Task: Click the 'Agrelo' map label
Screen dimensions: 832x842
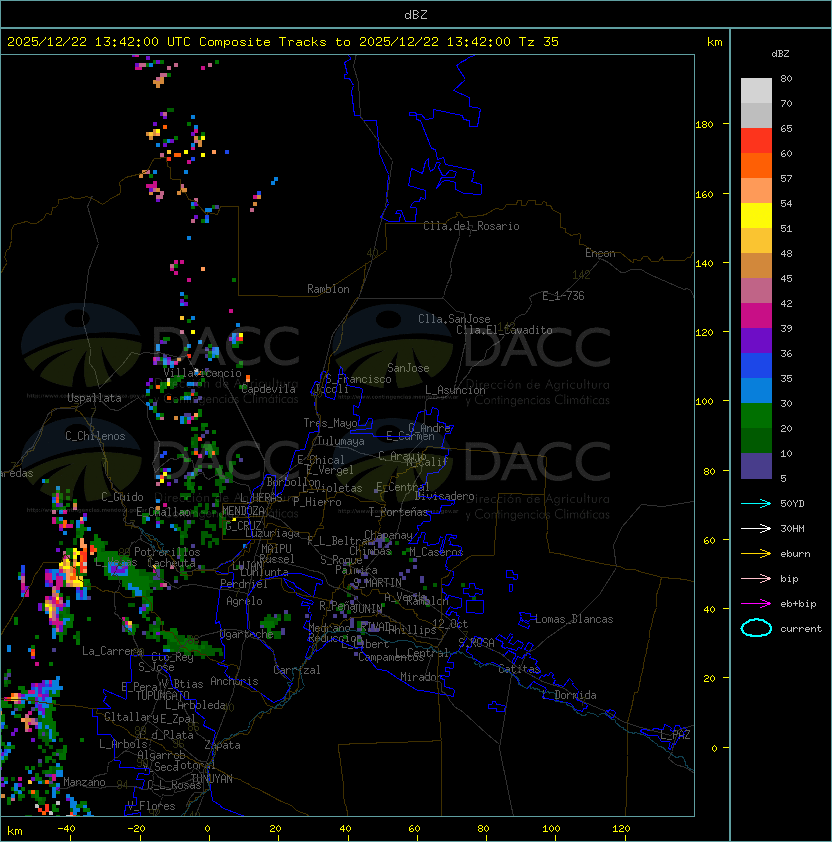Action: tap(244, 601)
